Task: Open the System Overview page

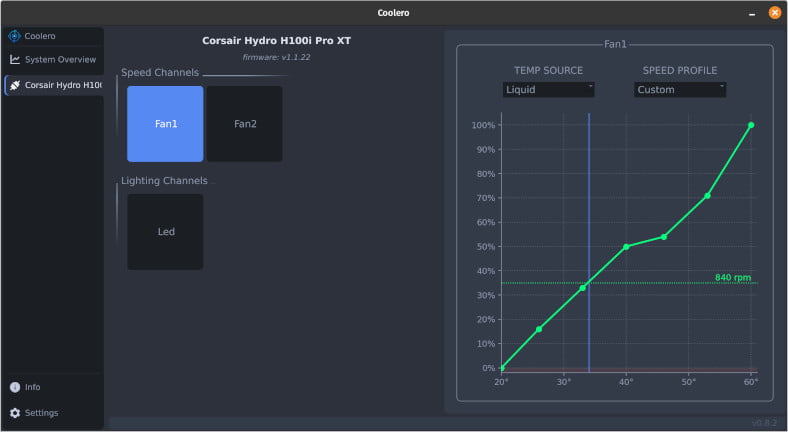Action: click(54, 59)
